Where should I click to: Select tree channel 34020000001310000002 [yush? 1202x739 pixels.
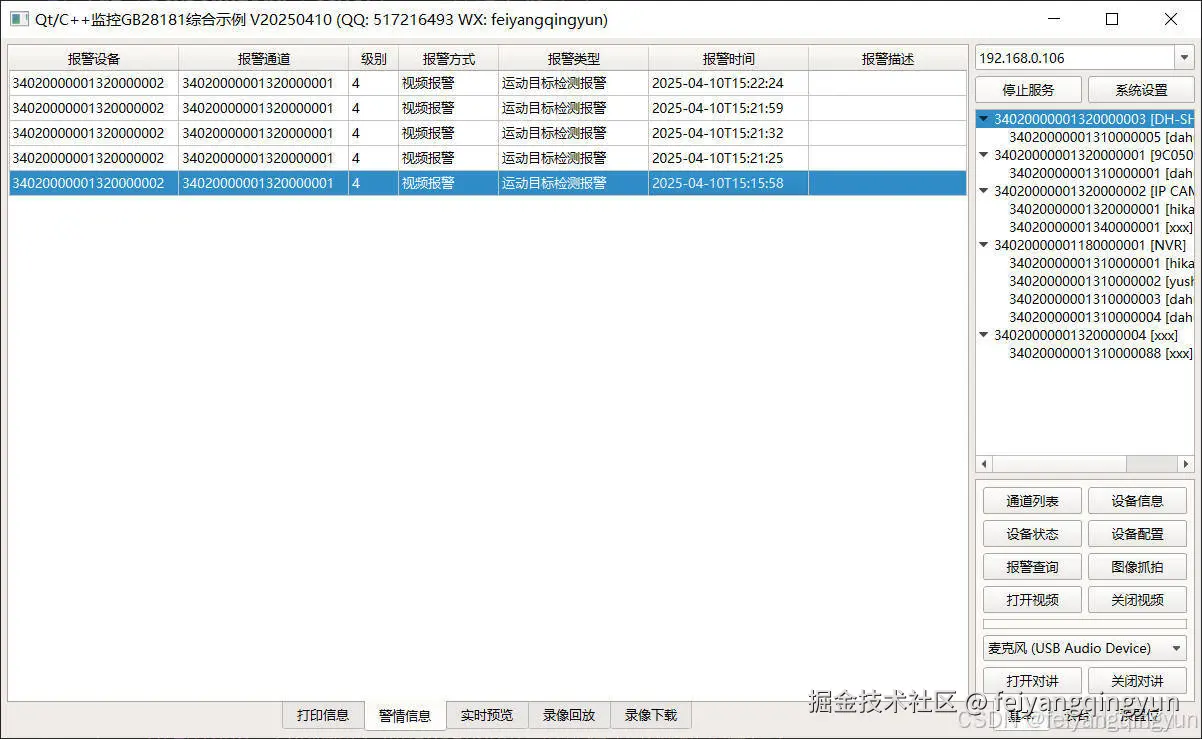point(1101,281)
